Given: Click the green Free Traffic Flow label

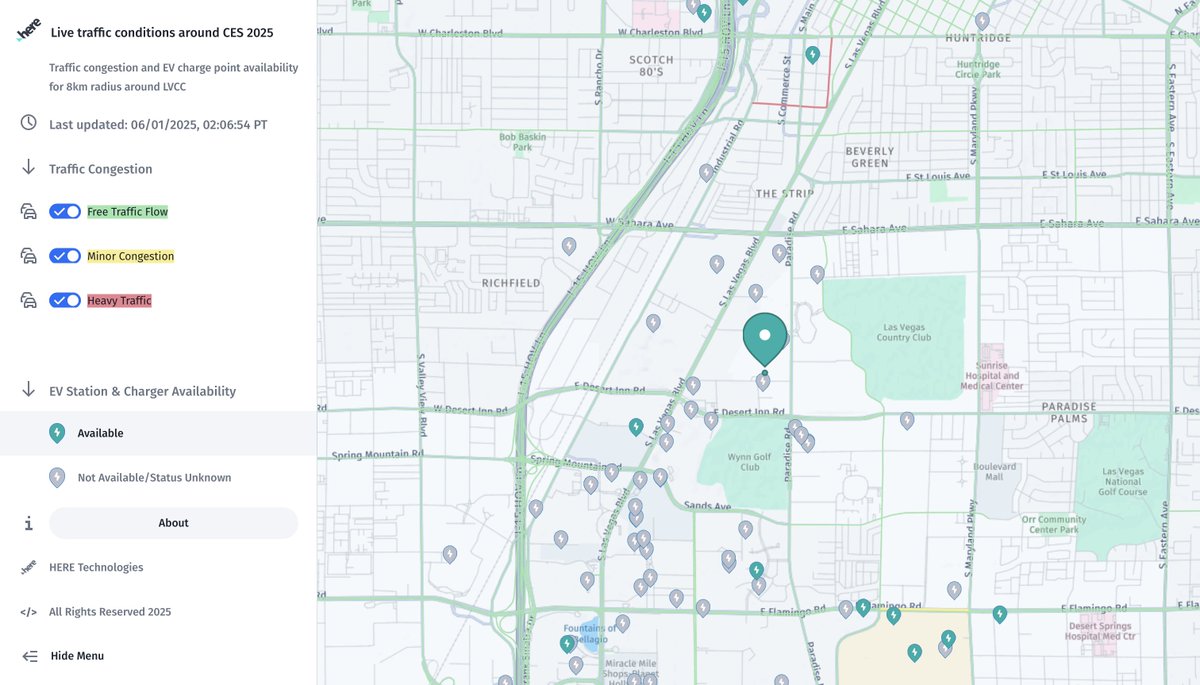Looking at the screenshot, I should (128, 212).
